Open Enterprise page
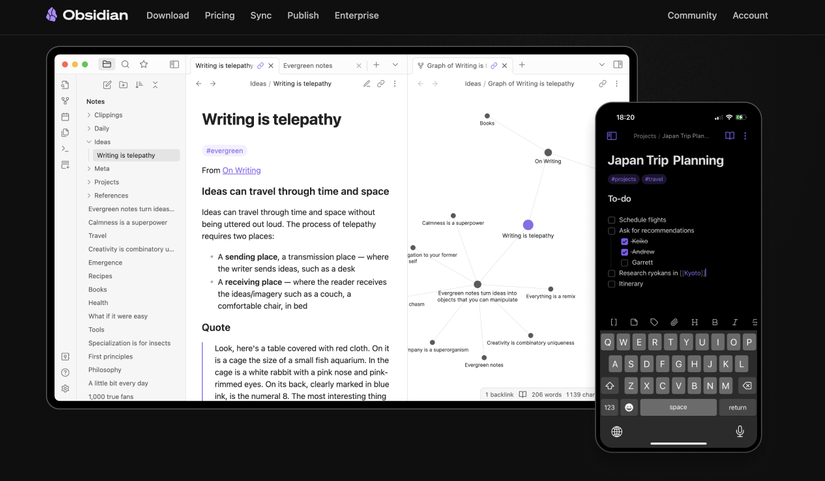 coord(357,16)
